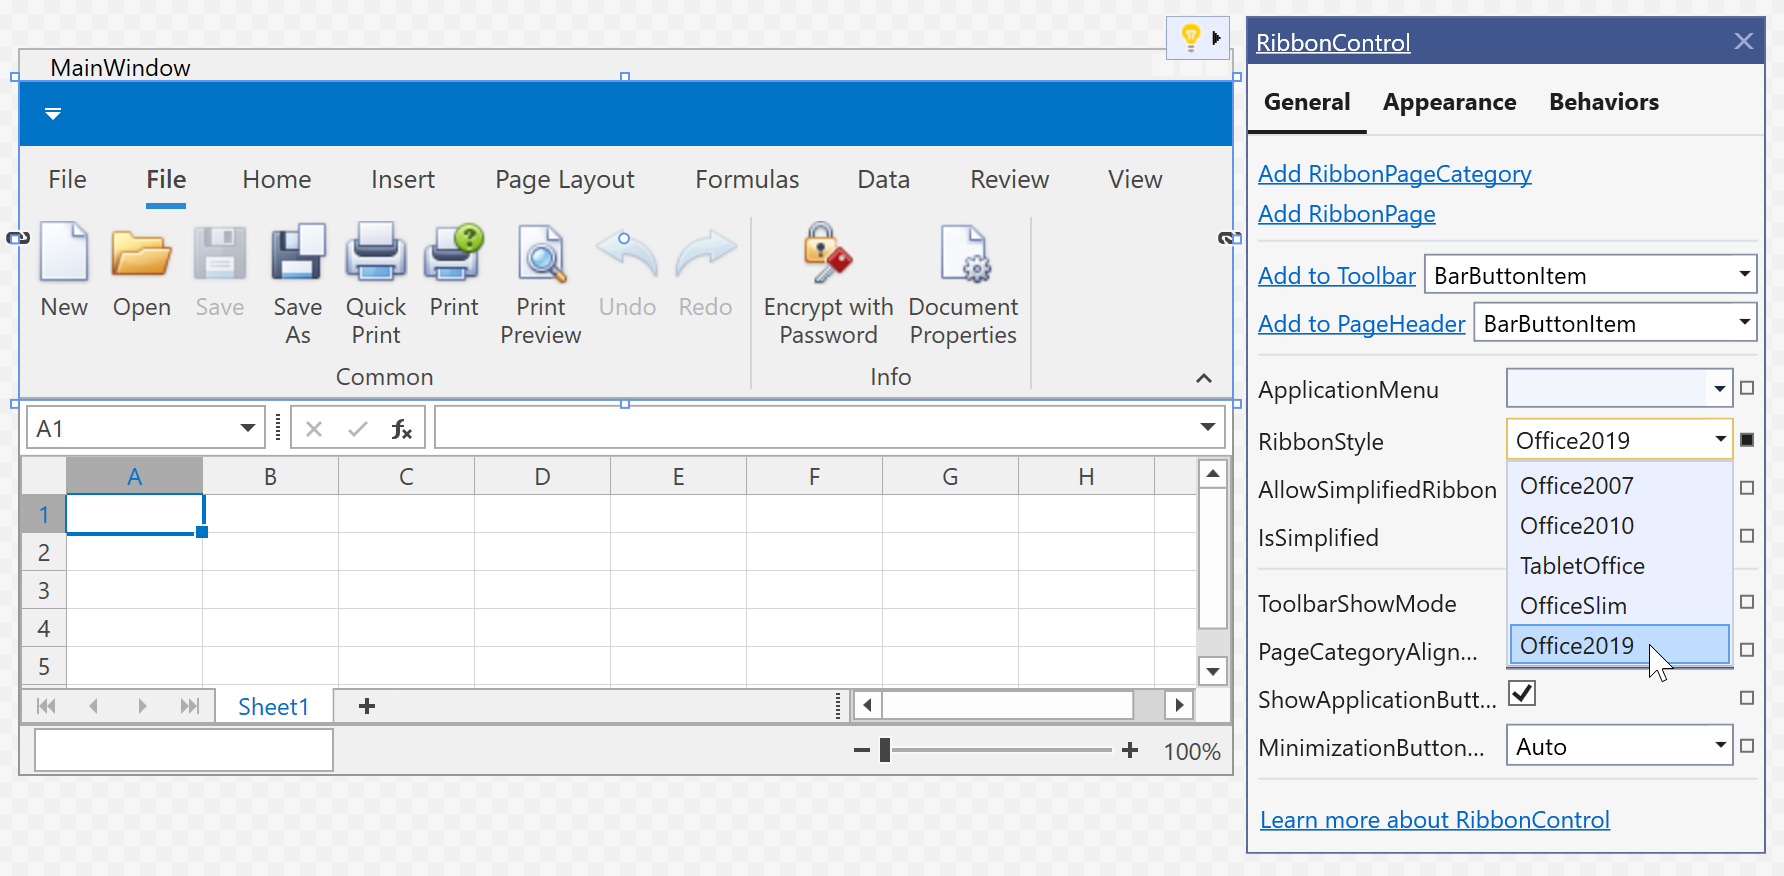Click the RibbonStyle property marker square
The image size is (1784, 876).
(1747, 440)
